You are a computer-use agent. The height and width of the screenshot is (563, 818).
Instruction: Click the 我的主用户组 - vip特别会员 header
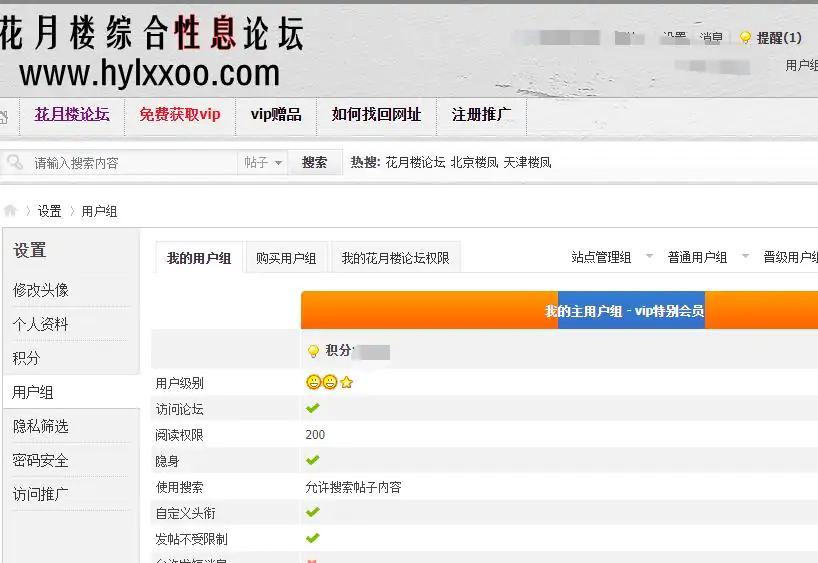(624, 311)
